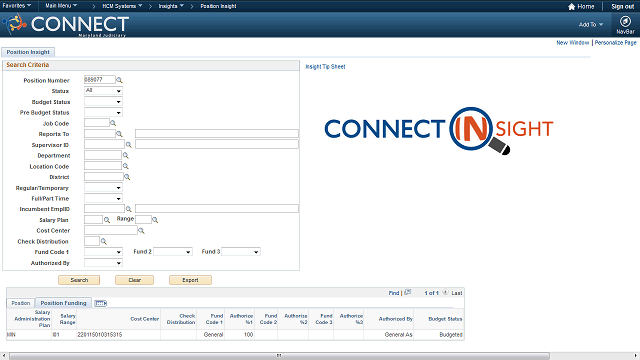Click the Search button
The height and width of the screenshot is (360, 640).
pyautogui.click(x=79, y=280)
